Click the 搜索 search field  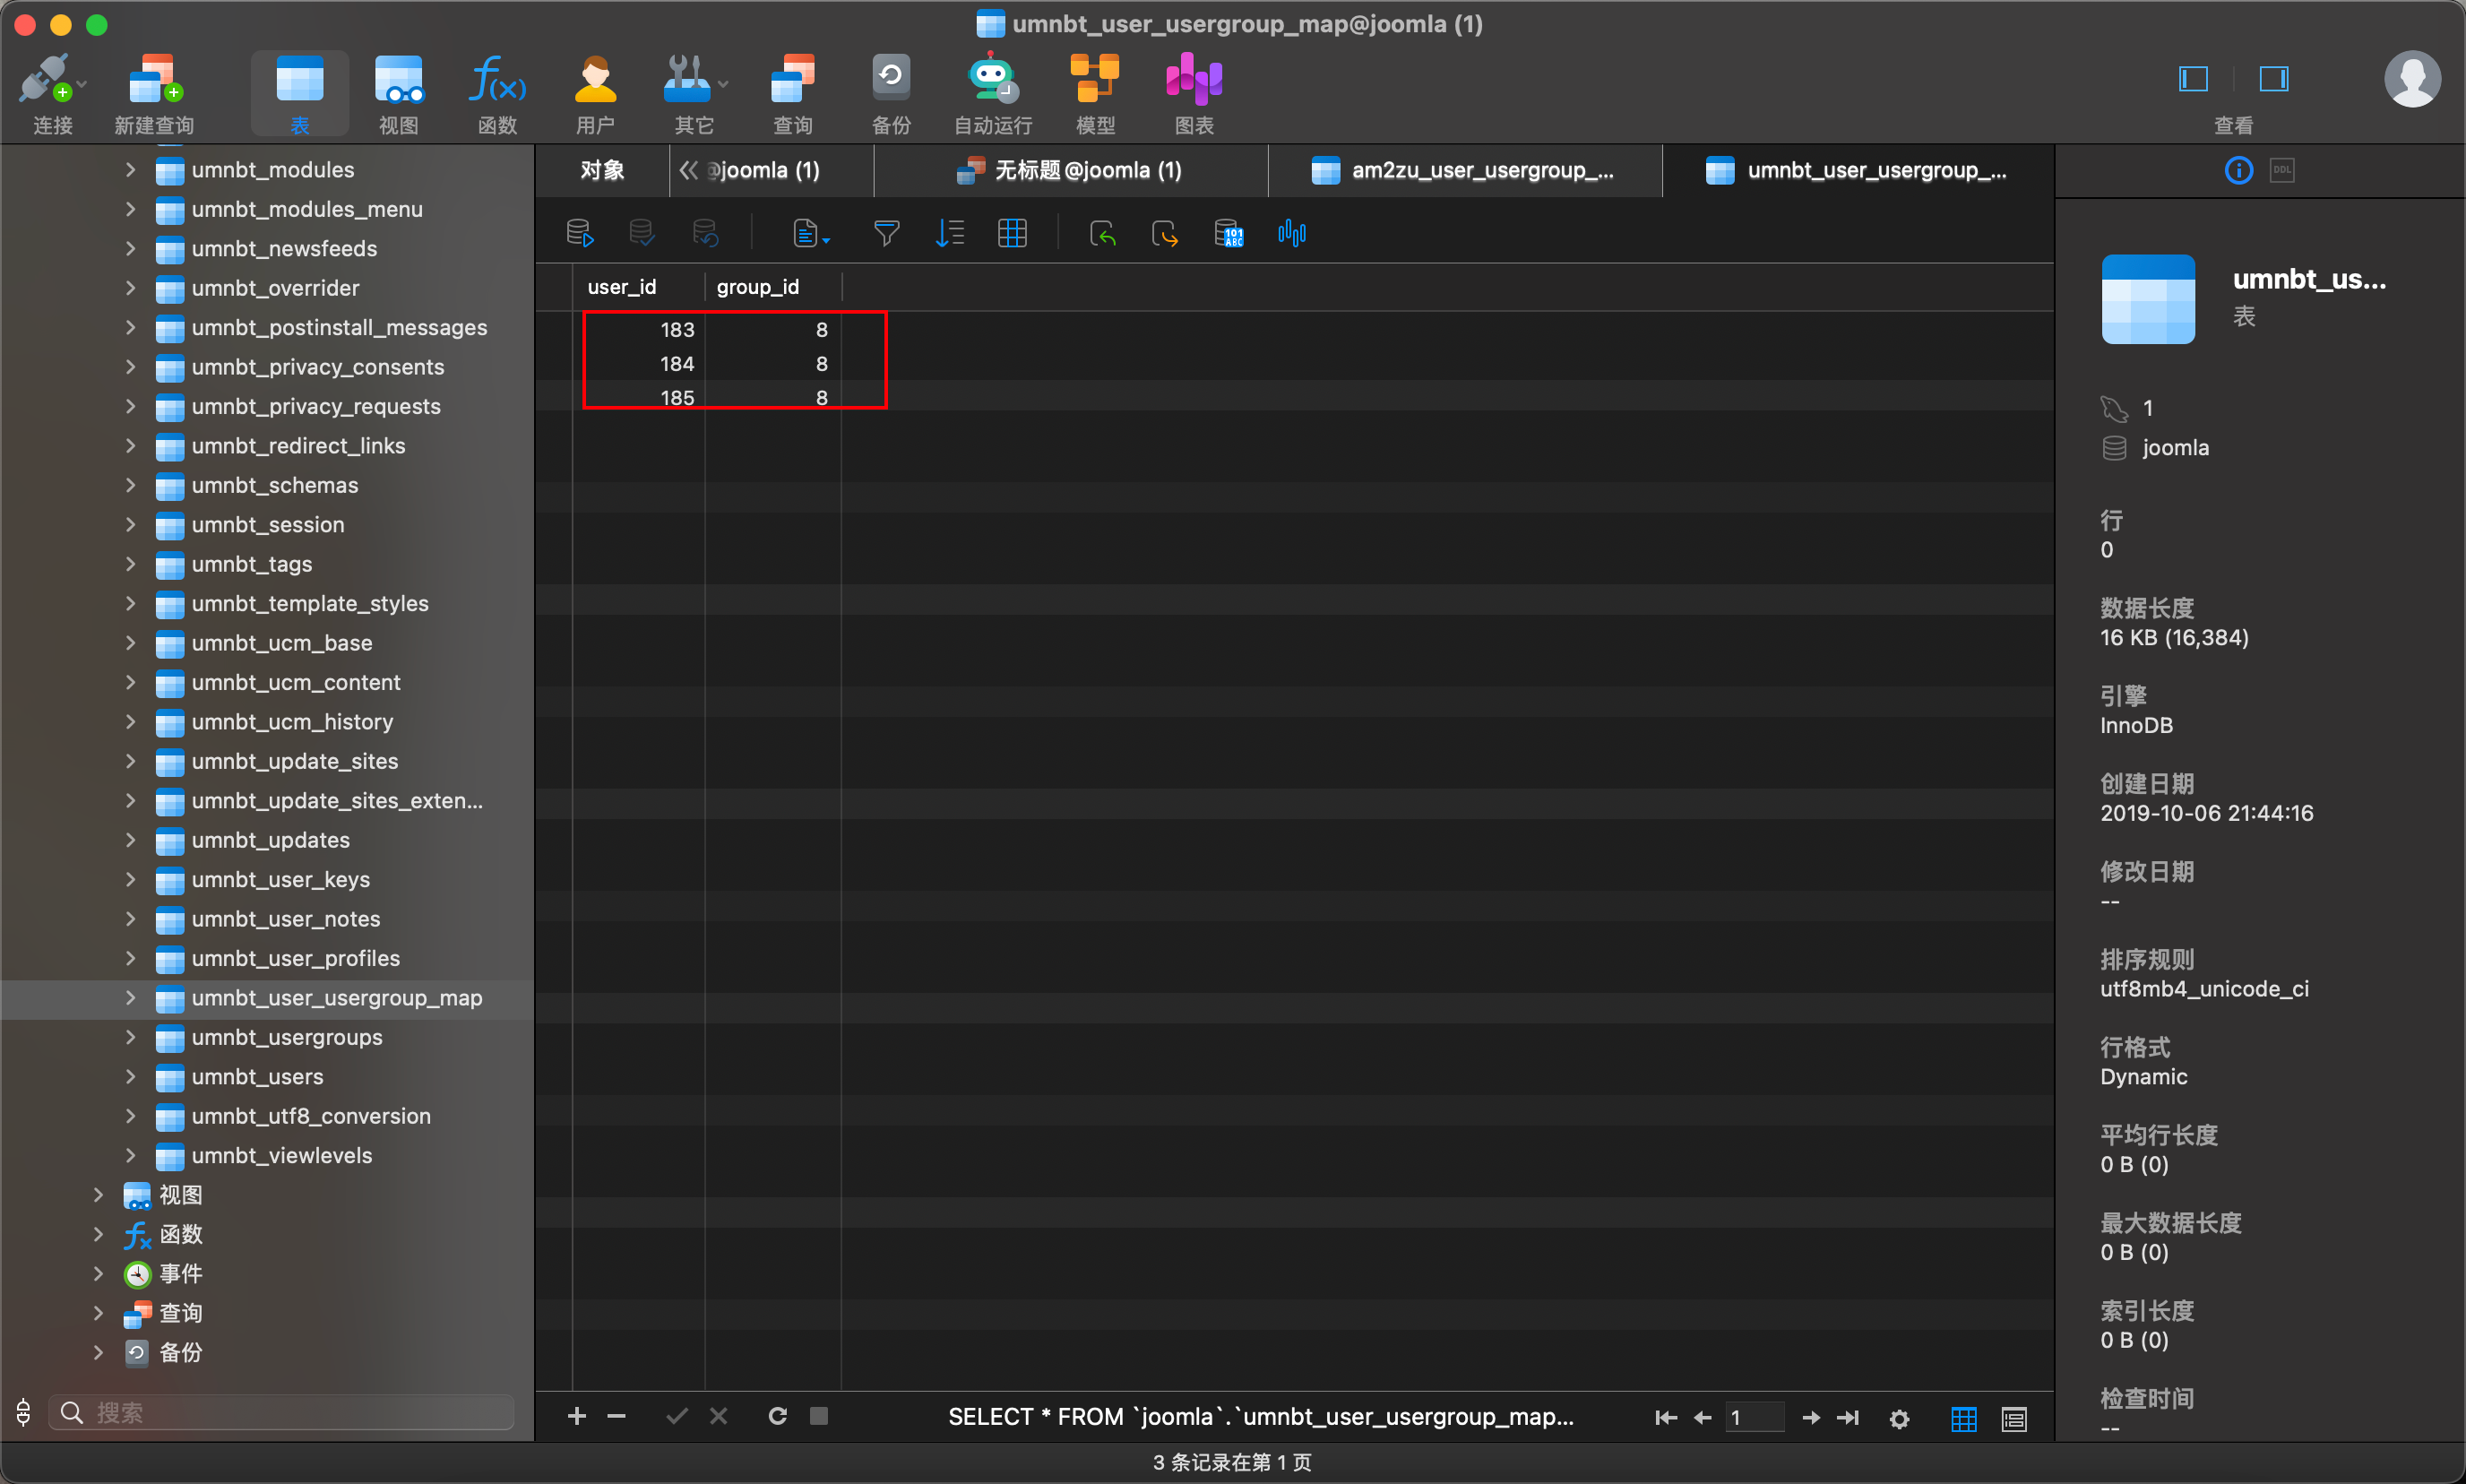click(282, 1412)
